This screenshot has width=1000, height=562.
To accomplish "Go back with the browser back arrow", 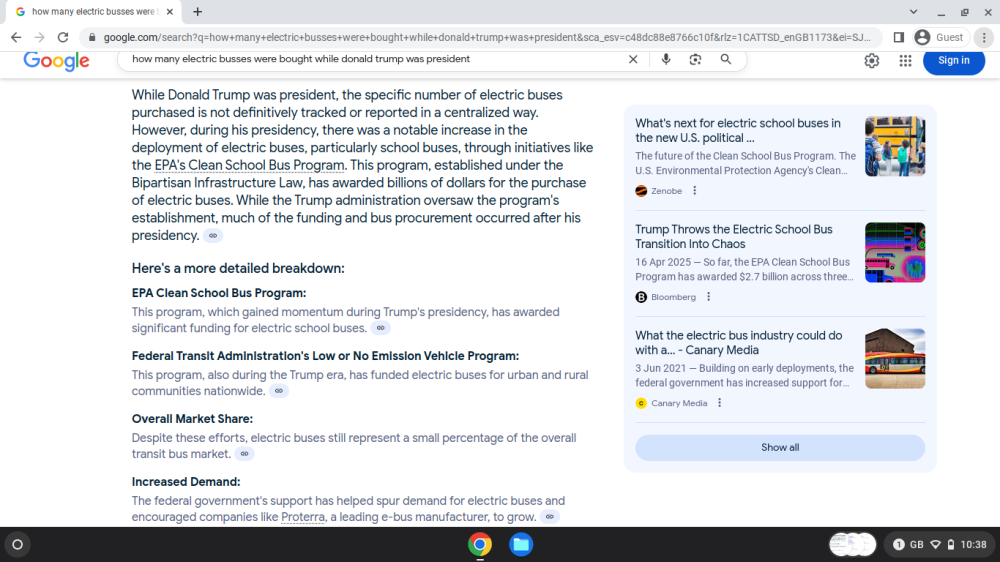I will (16, 38).
